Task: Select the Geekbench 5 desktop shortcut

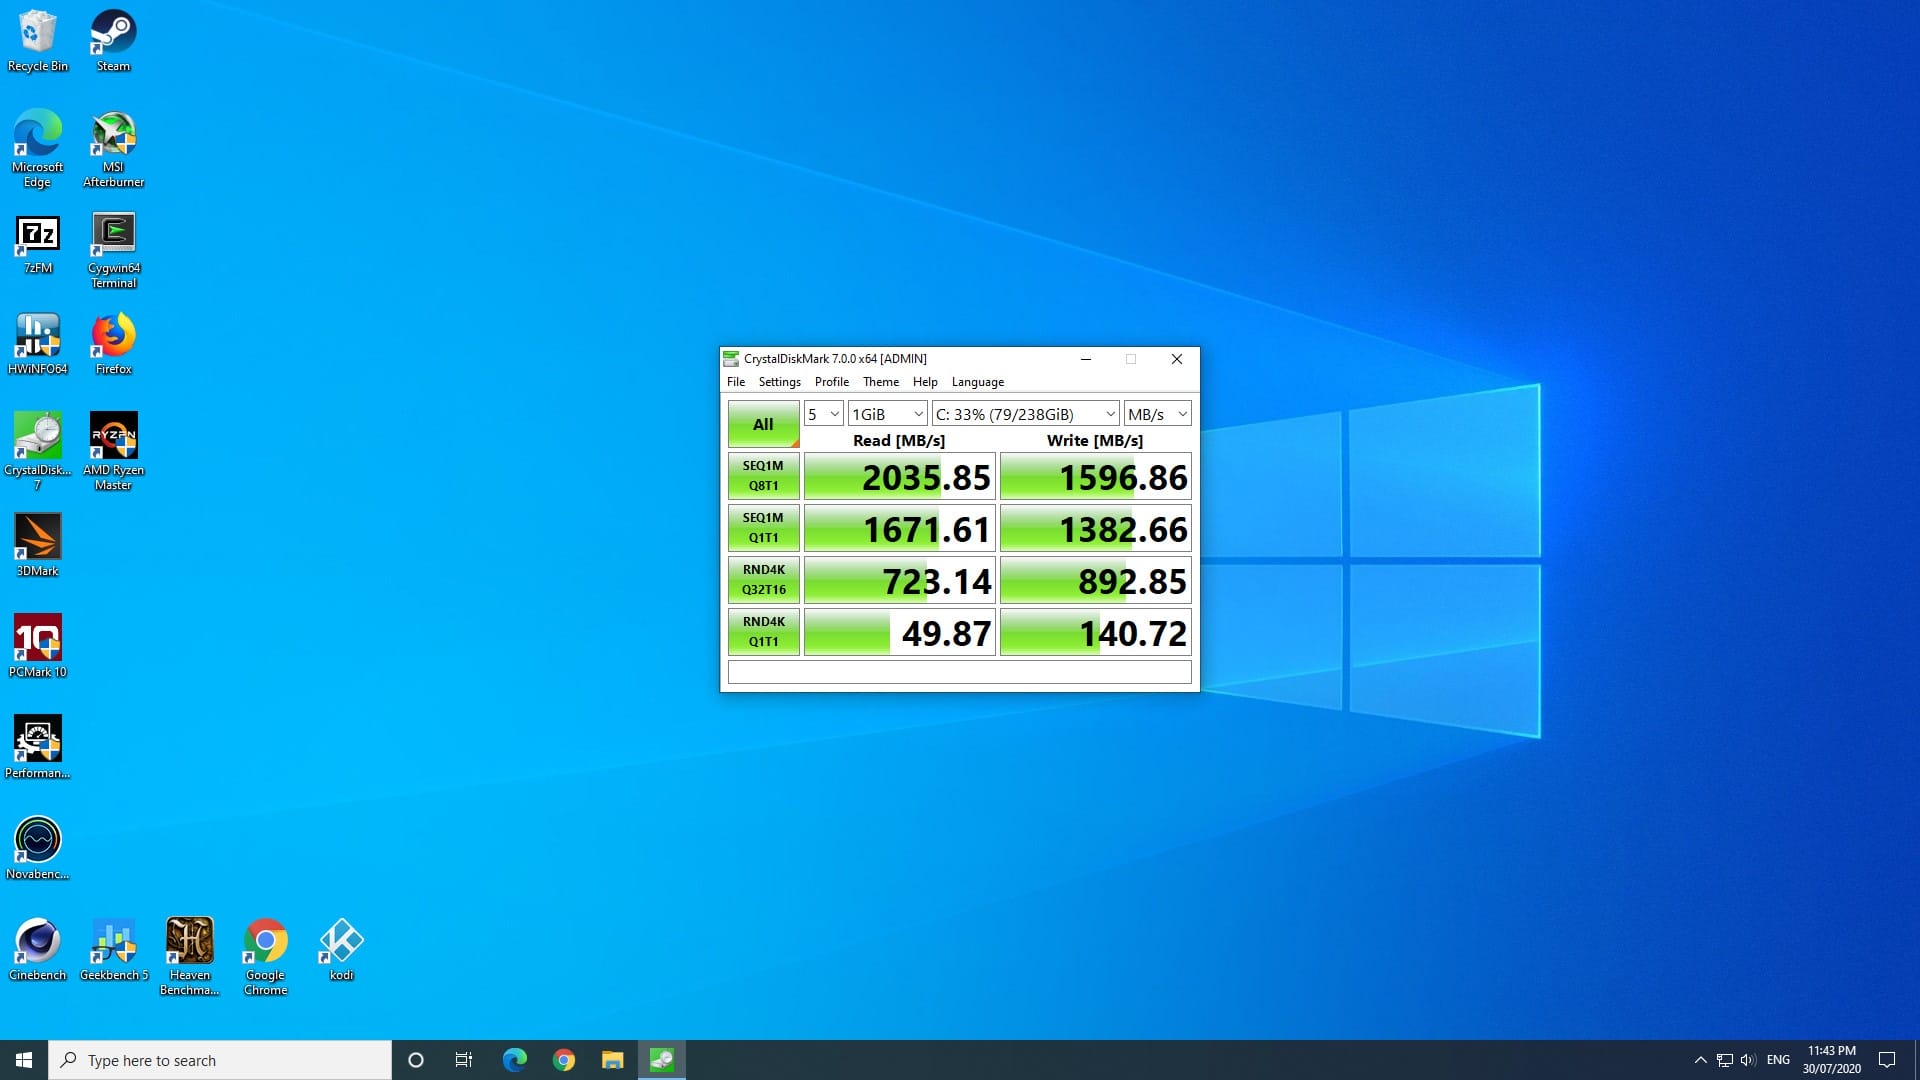Action: (113, 950)
